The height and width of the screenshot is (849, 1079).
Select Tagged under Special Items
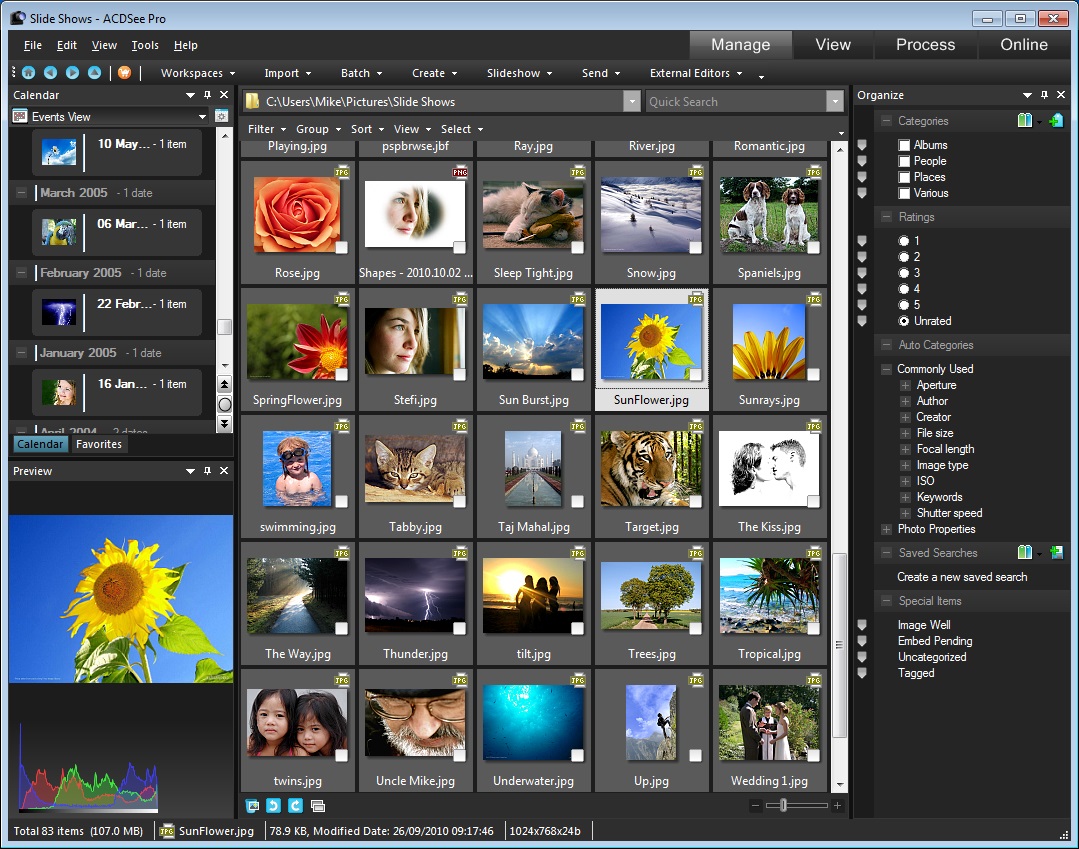pyautogui.click(x=915, y=673)
